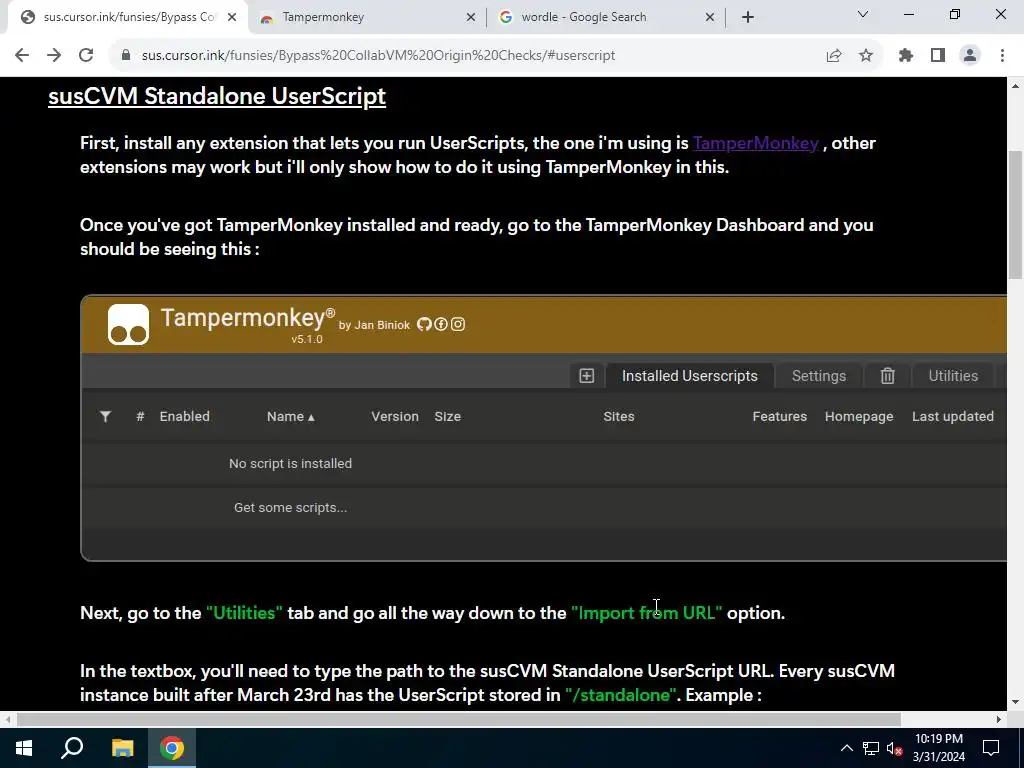
Task: Click the # column header
Action: 140,417
